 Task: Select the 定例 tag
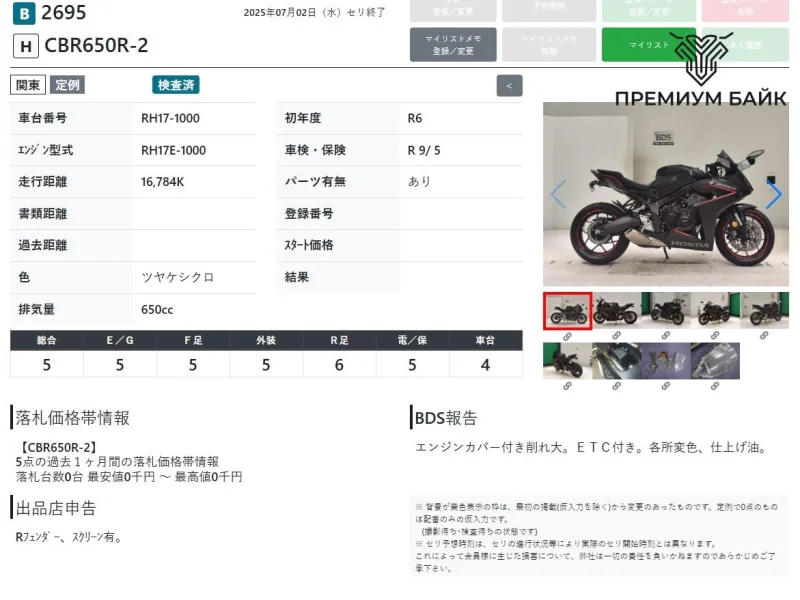click(x=68, y=85)
